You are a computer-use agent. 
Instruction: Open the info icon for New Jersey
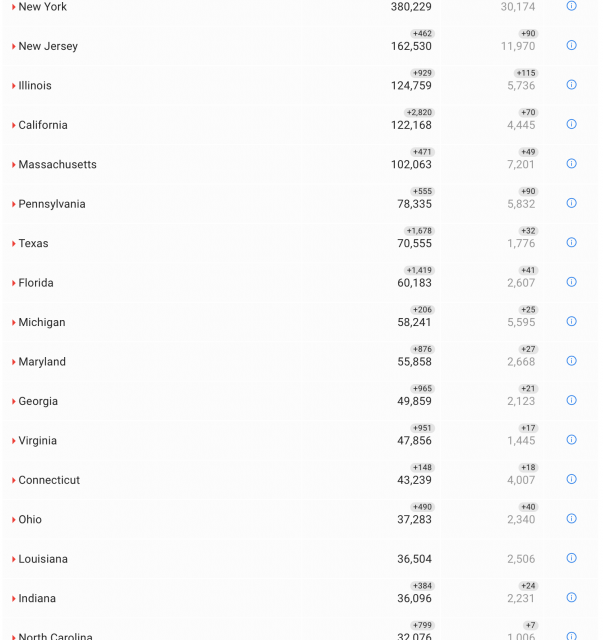(x=571, y=45)
